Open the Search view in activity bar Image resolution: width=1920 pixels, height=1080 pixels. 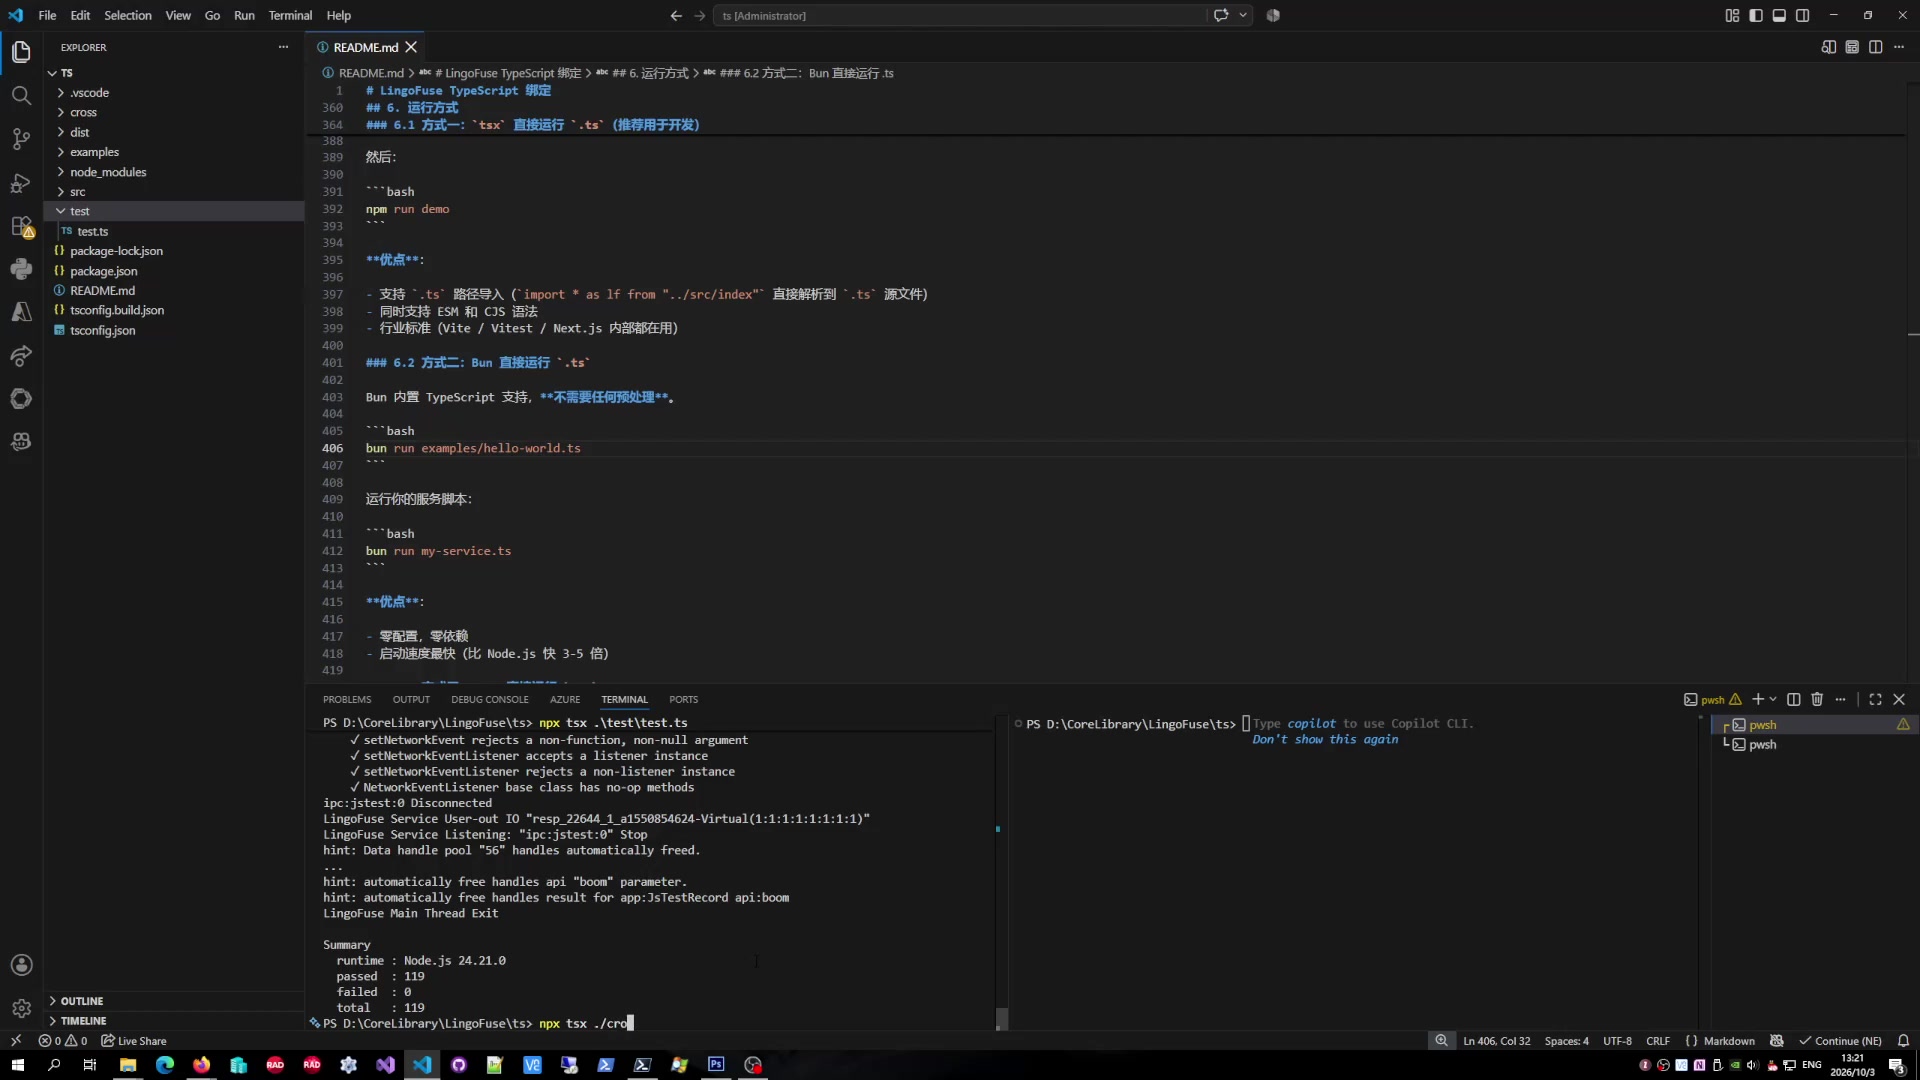(21, 95)
